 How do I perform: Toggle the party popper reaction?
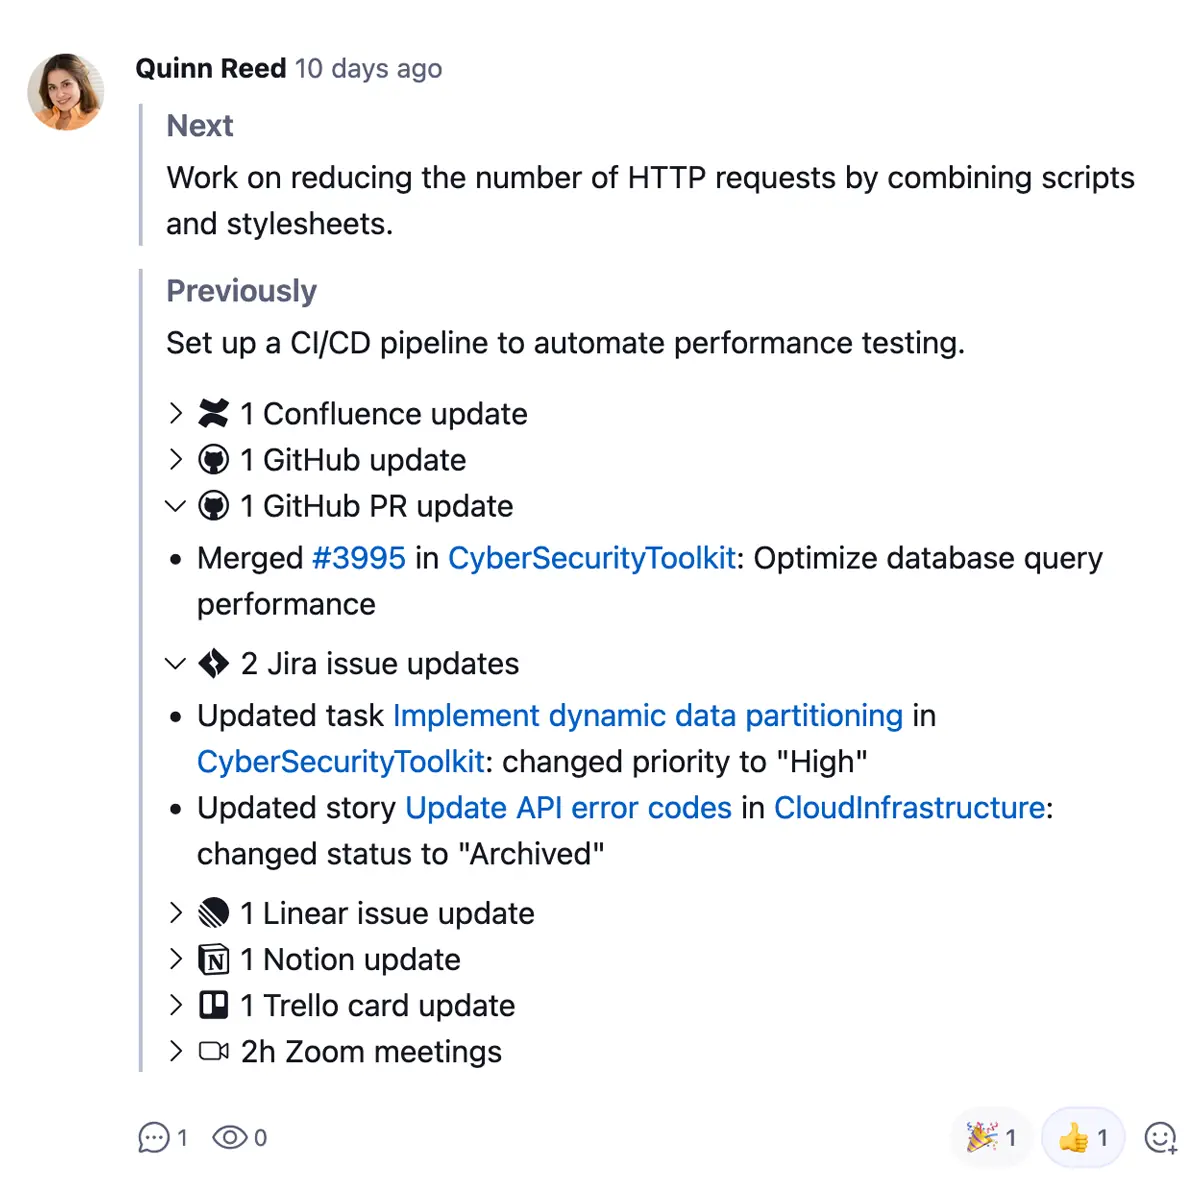point(991,1137)
